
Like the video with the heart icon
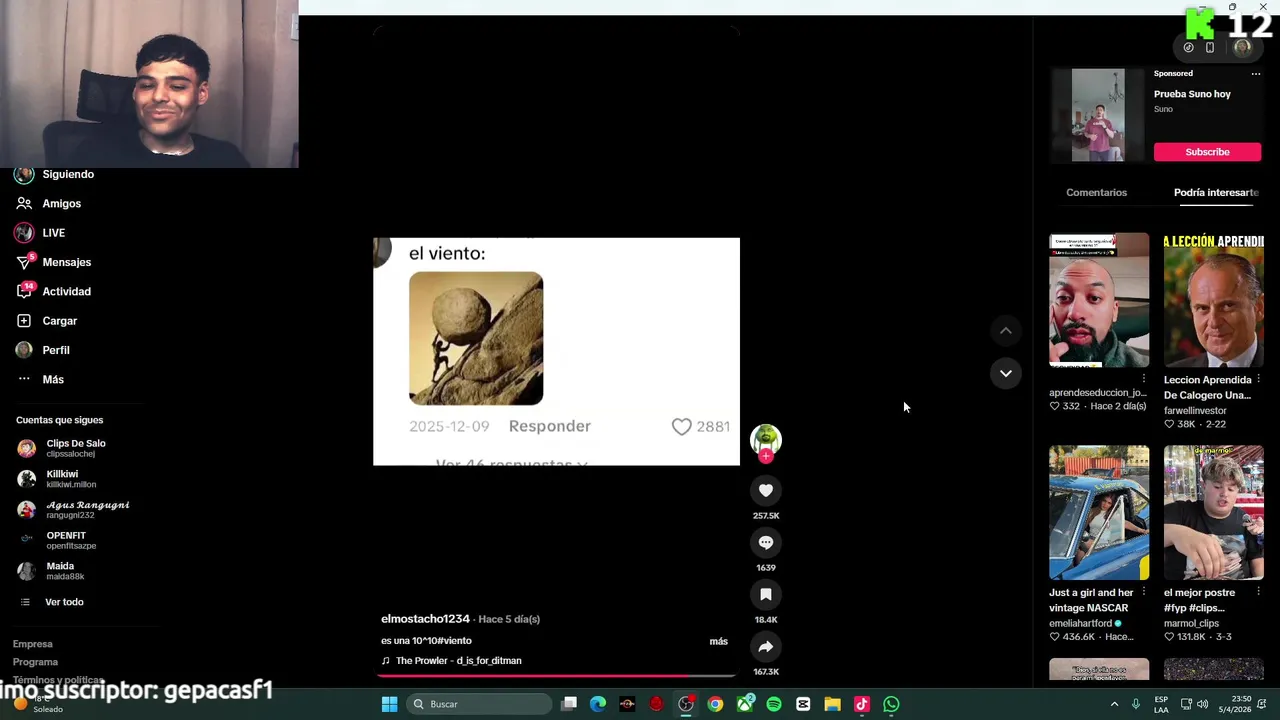tap(766, 490)
